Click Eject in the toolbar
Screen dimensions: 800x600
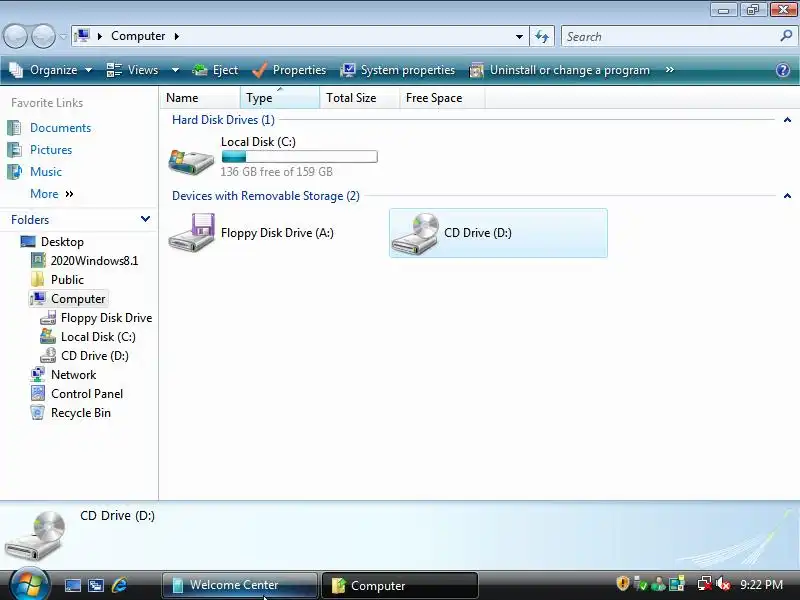pos(215,70)
